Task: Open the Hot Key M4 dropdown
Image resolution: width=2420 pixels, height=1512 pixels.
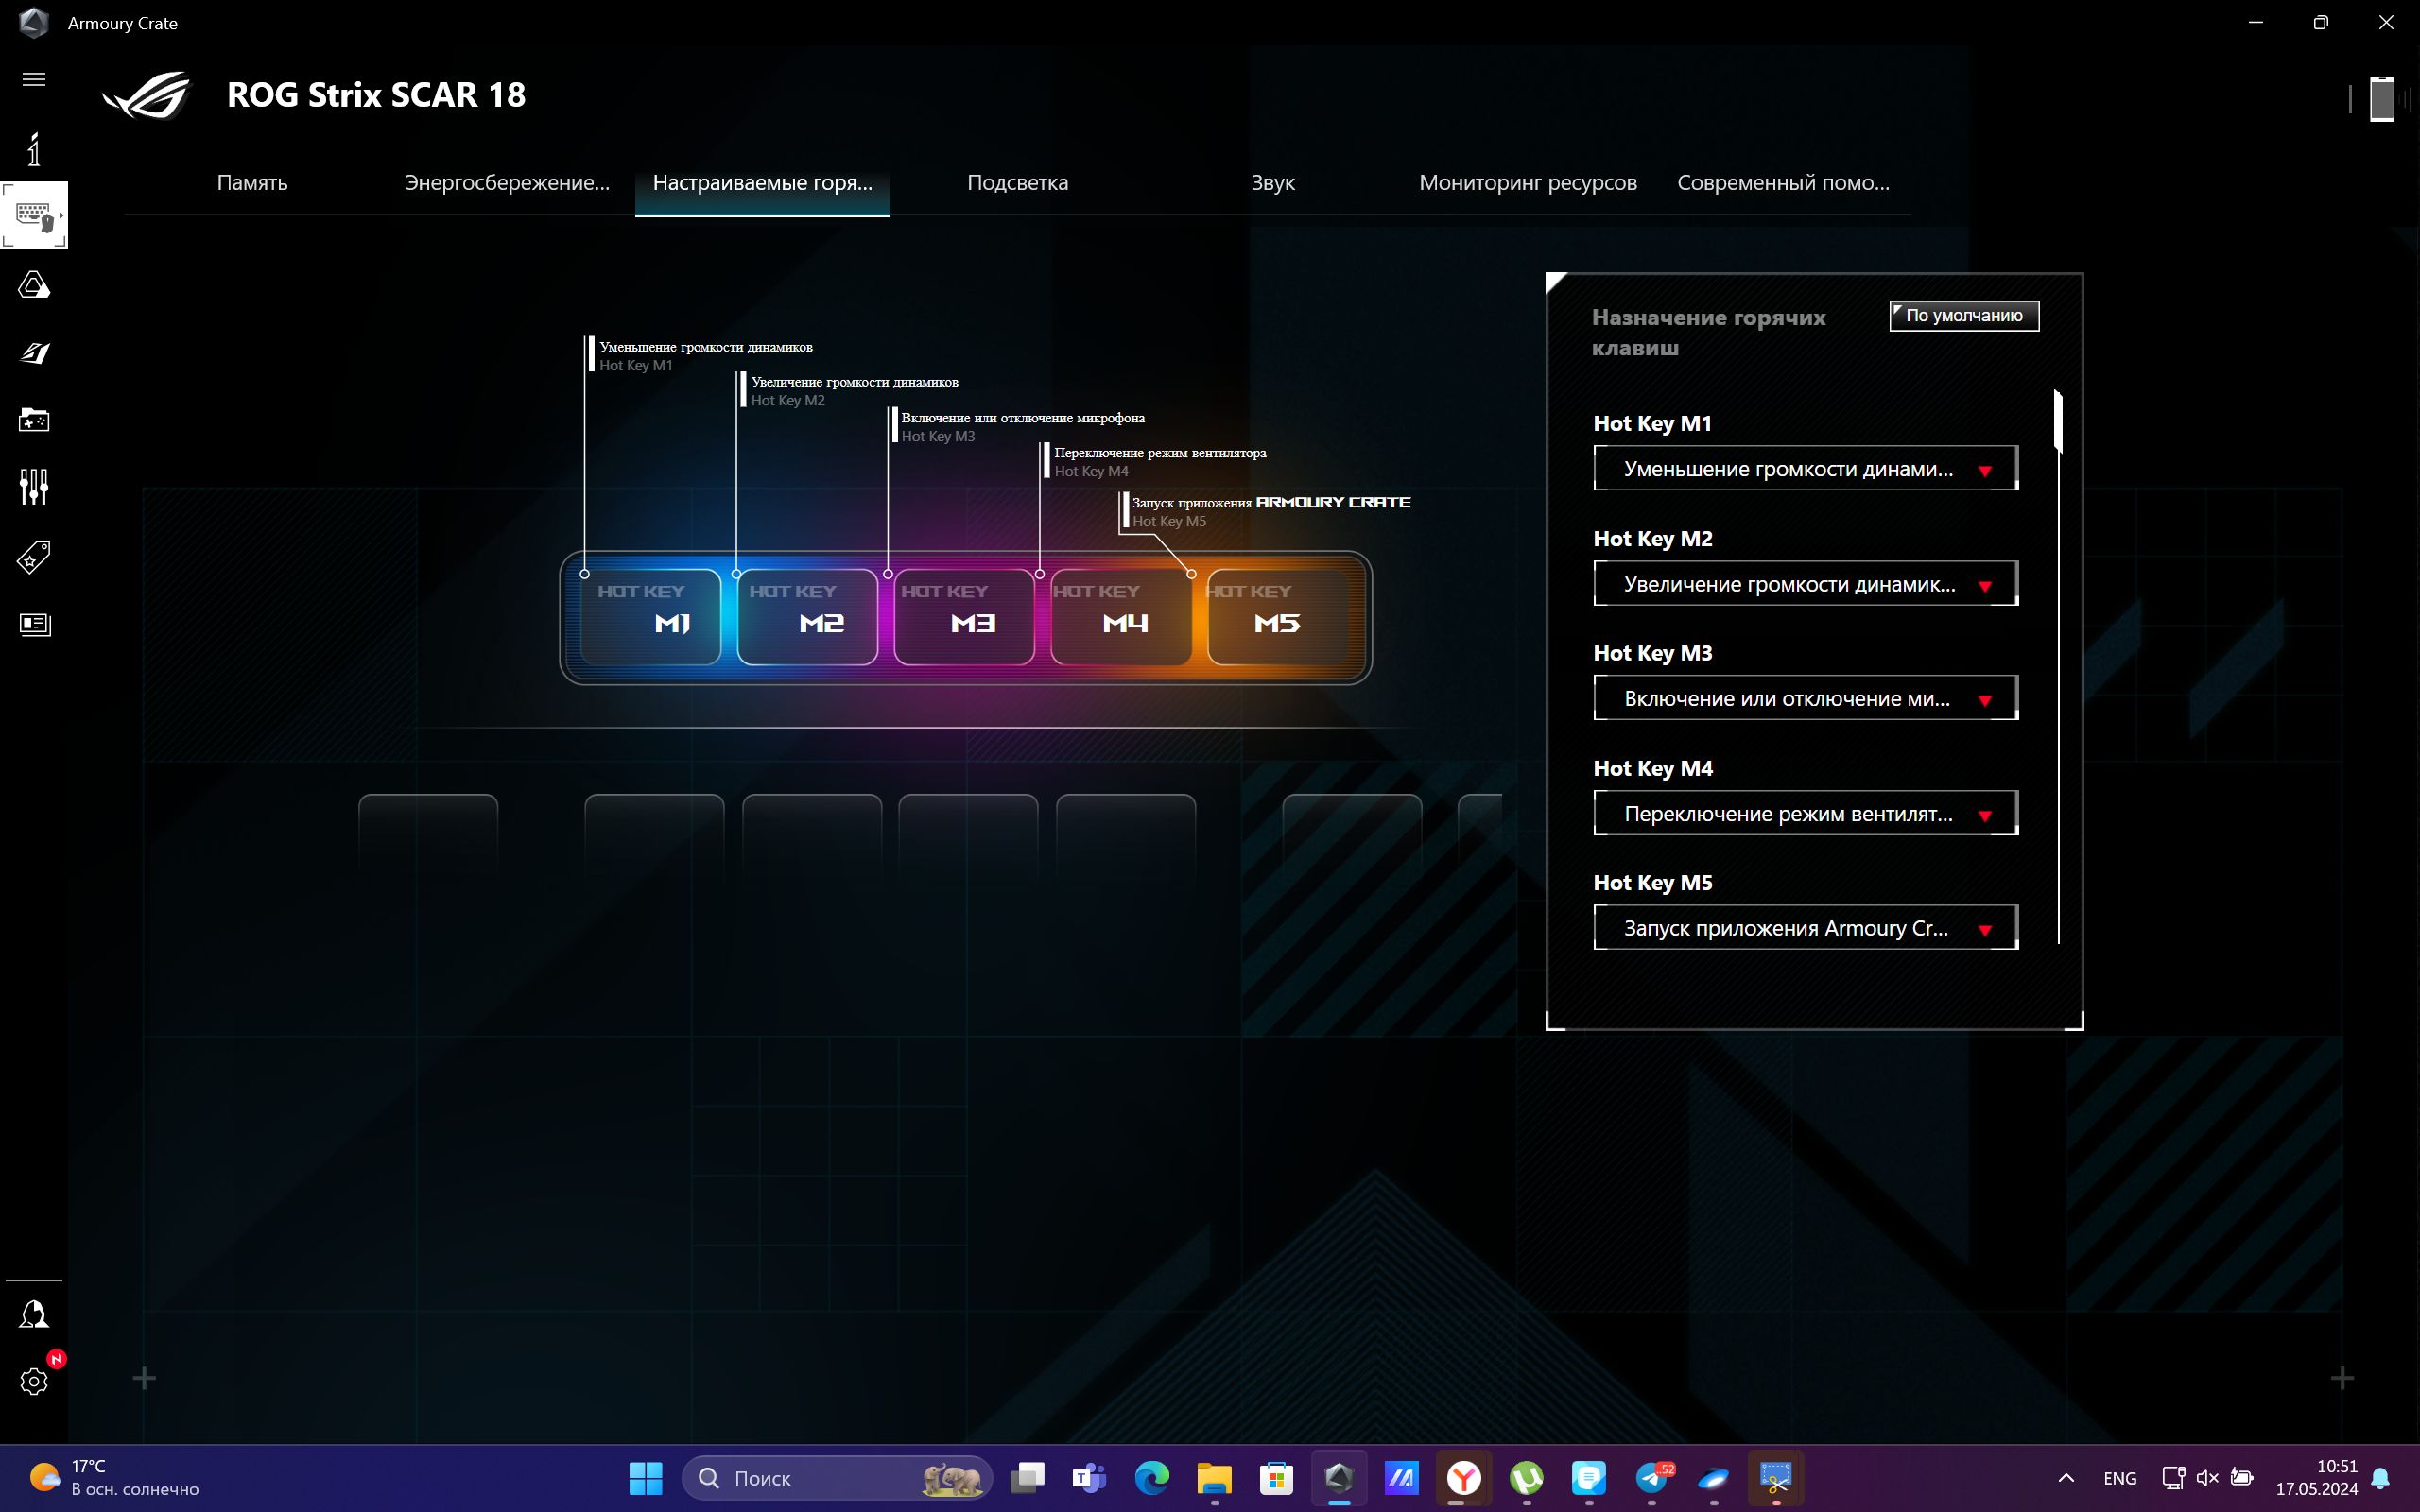Action: [1805, 813]
